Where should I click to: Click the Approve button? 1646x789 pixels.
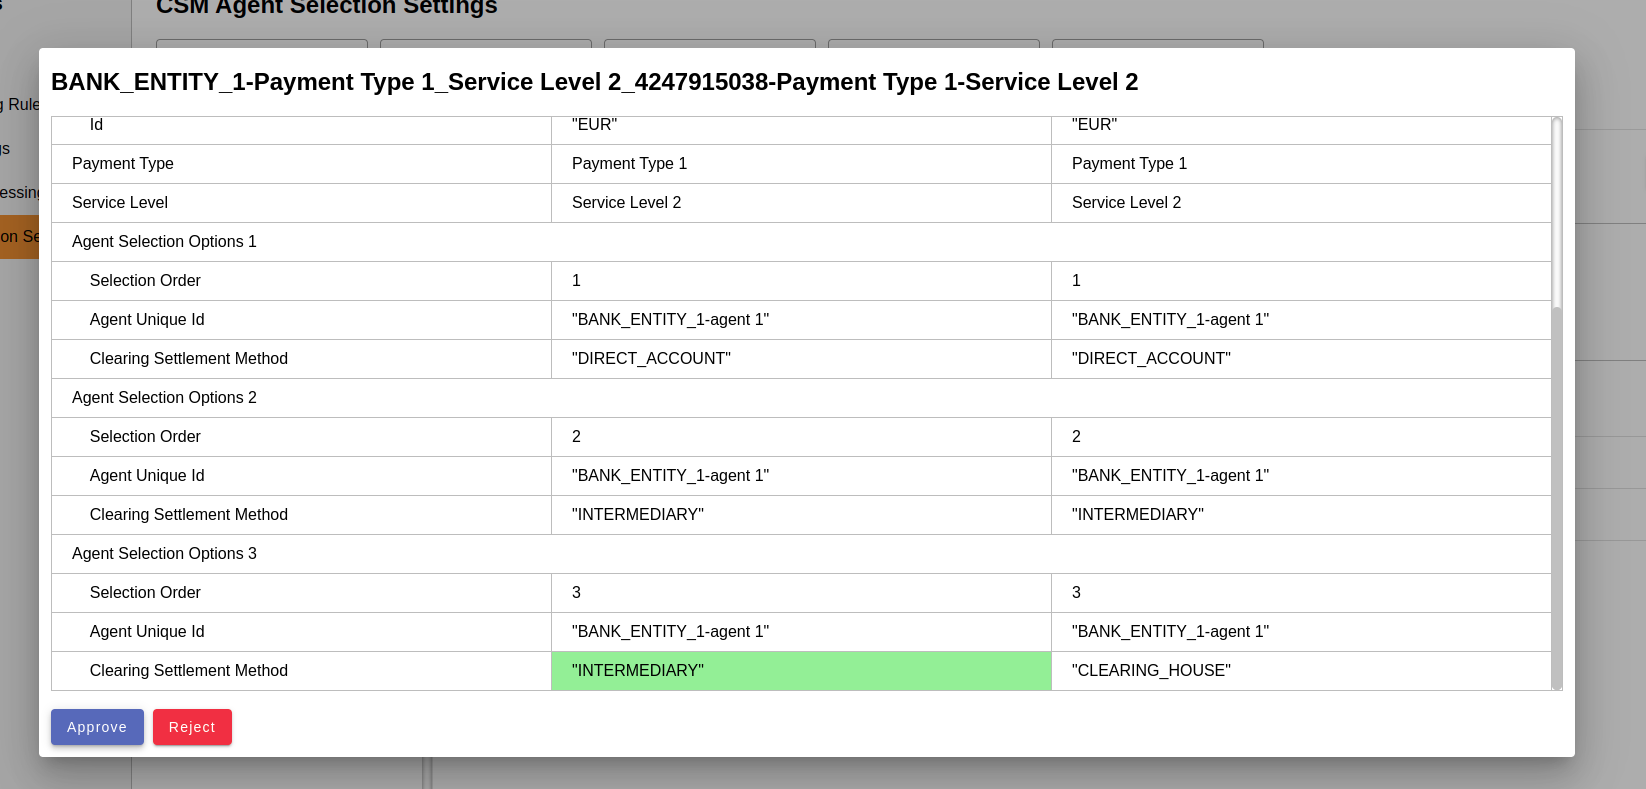(x=97, y=727)
